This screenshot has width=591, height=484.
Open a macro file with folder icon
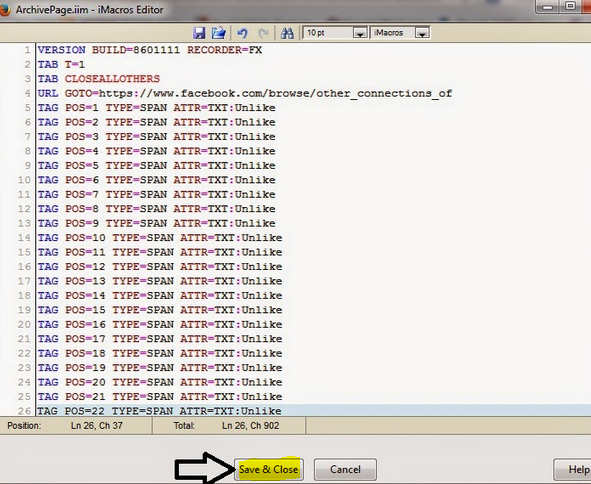[x=218, y=33]
